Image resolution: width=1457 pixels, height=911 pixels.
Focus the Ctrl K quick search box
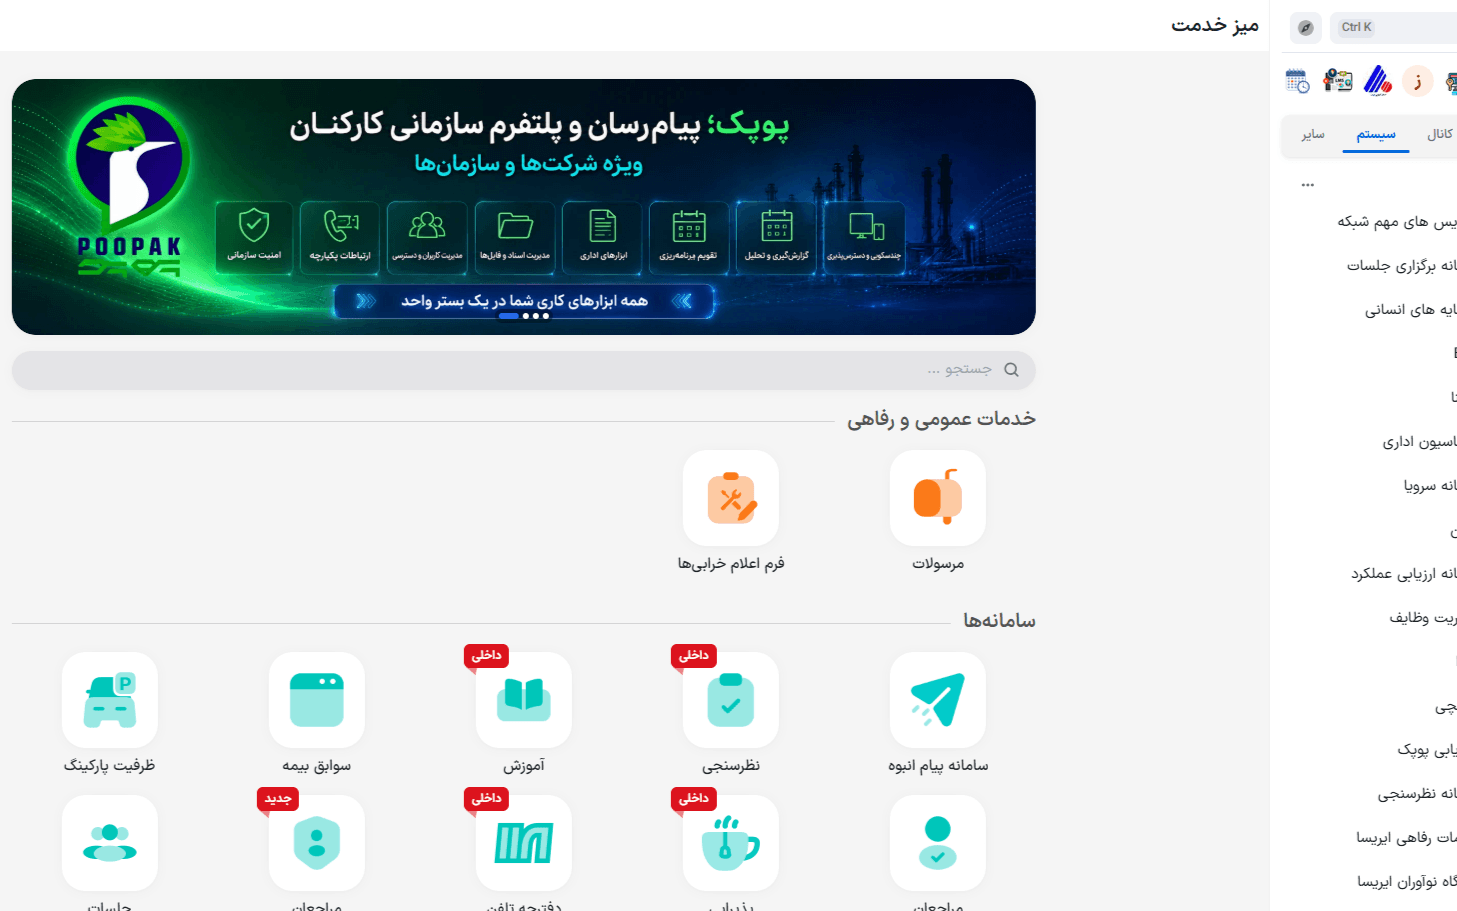(1393, 28)
